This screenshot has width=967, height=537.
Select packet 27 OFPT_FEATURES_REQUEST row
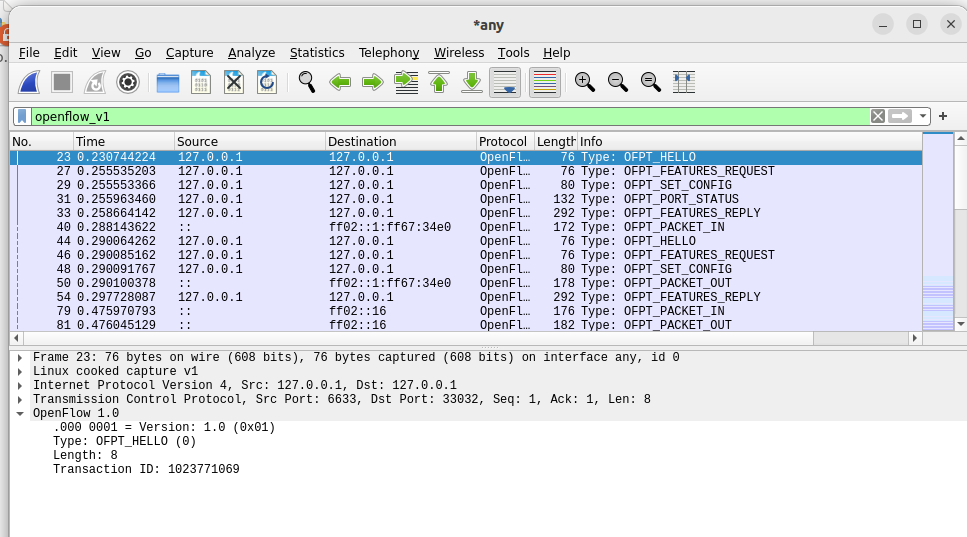click(466, 171)
